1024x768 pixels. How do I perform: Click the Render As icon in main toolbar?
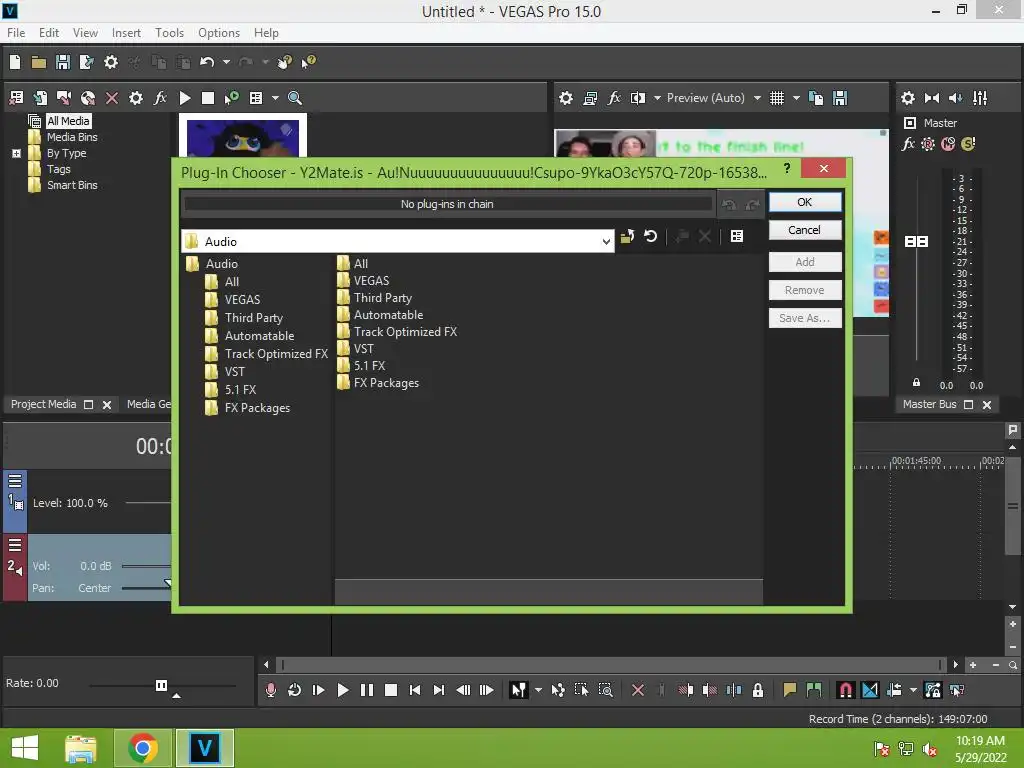click(x=86, y=62)
